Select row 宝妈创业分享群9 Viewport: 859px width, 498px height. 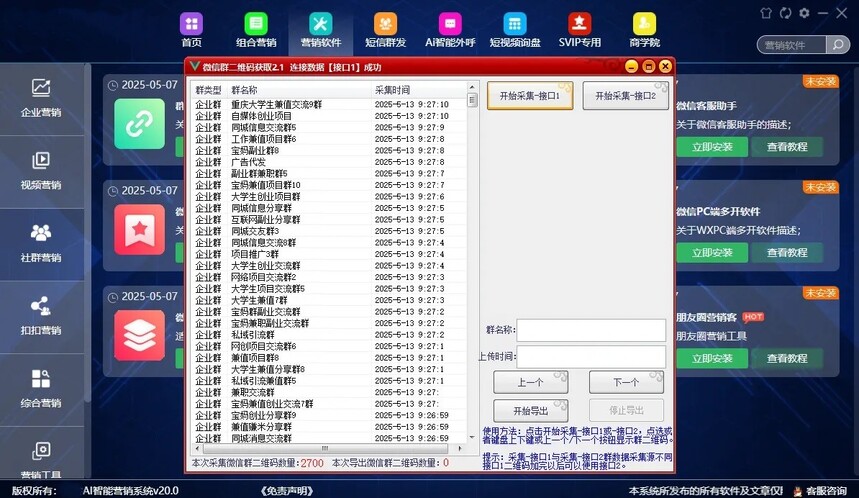tap(329, 415)
